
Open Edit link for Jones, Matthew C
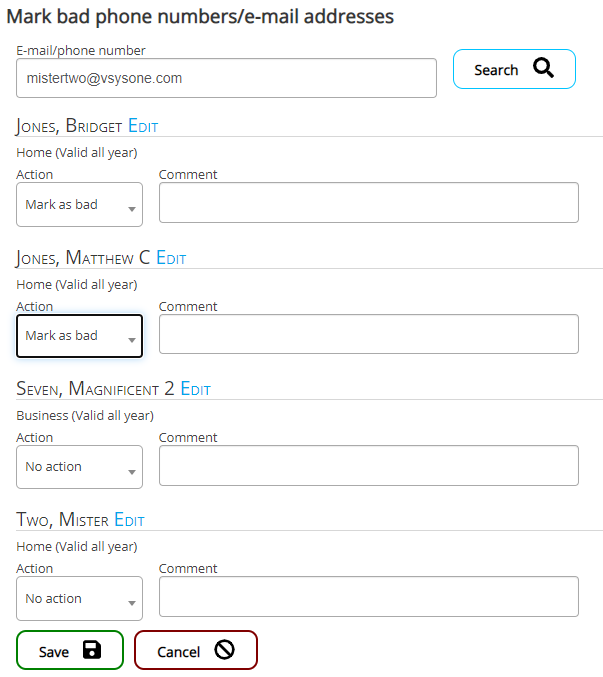click(x=171, y=258)
